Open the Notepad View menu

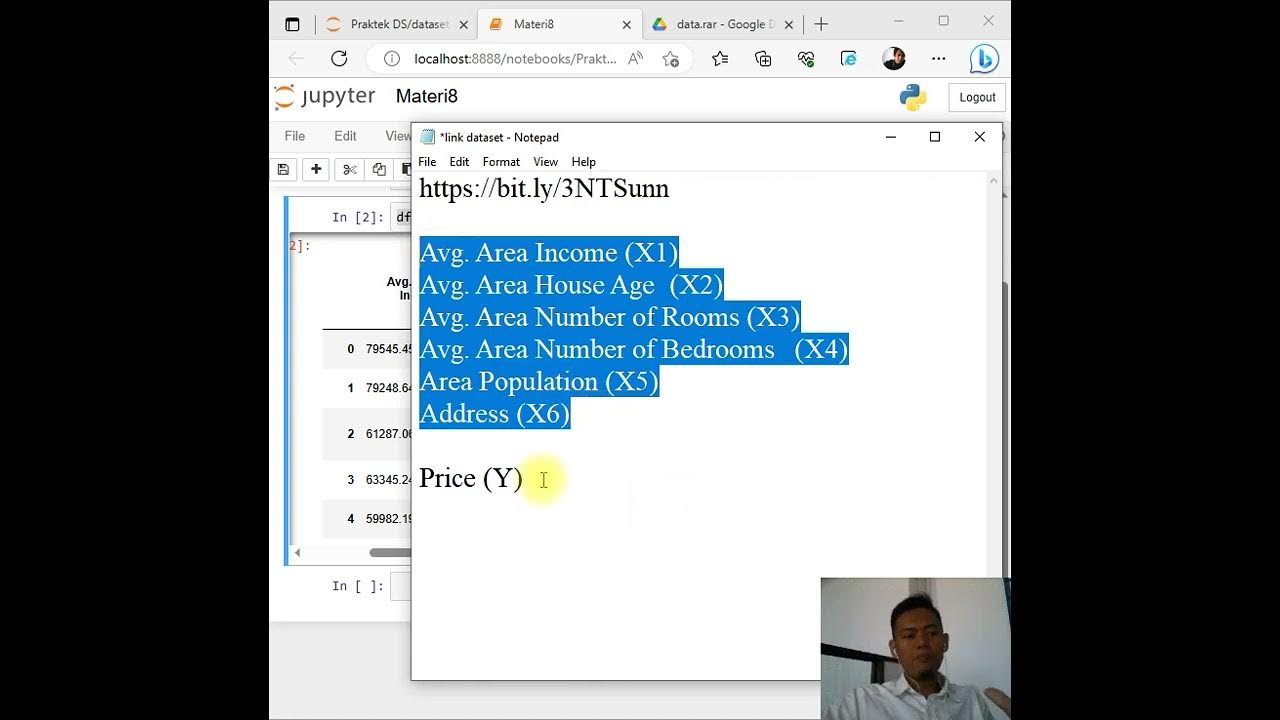(545, 161)
